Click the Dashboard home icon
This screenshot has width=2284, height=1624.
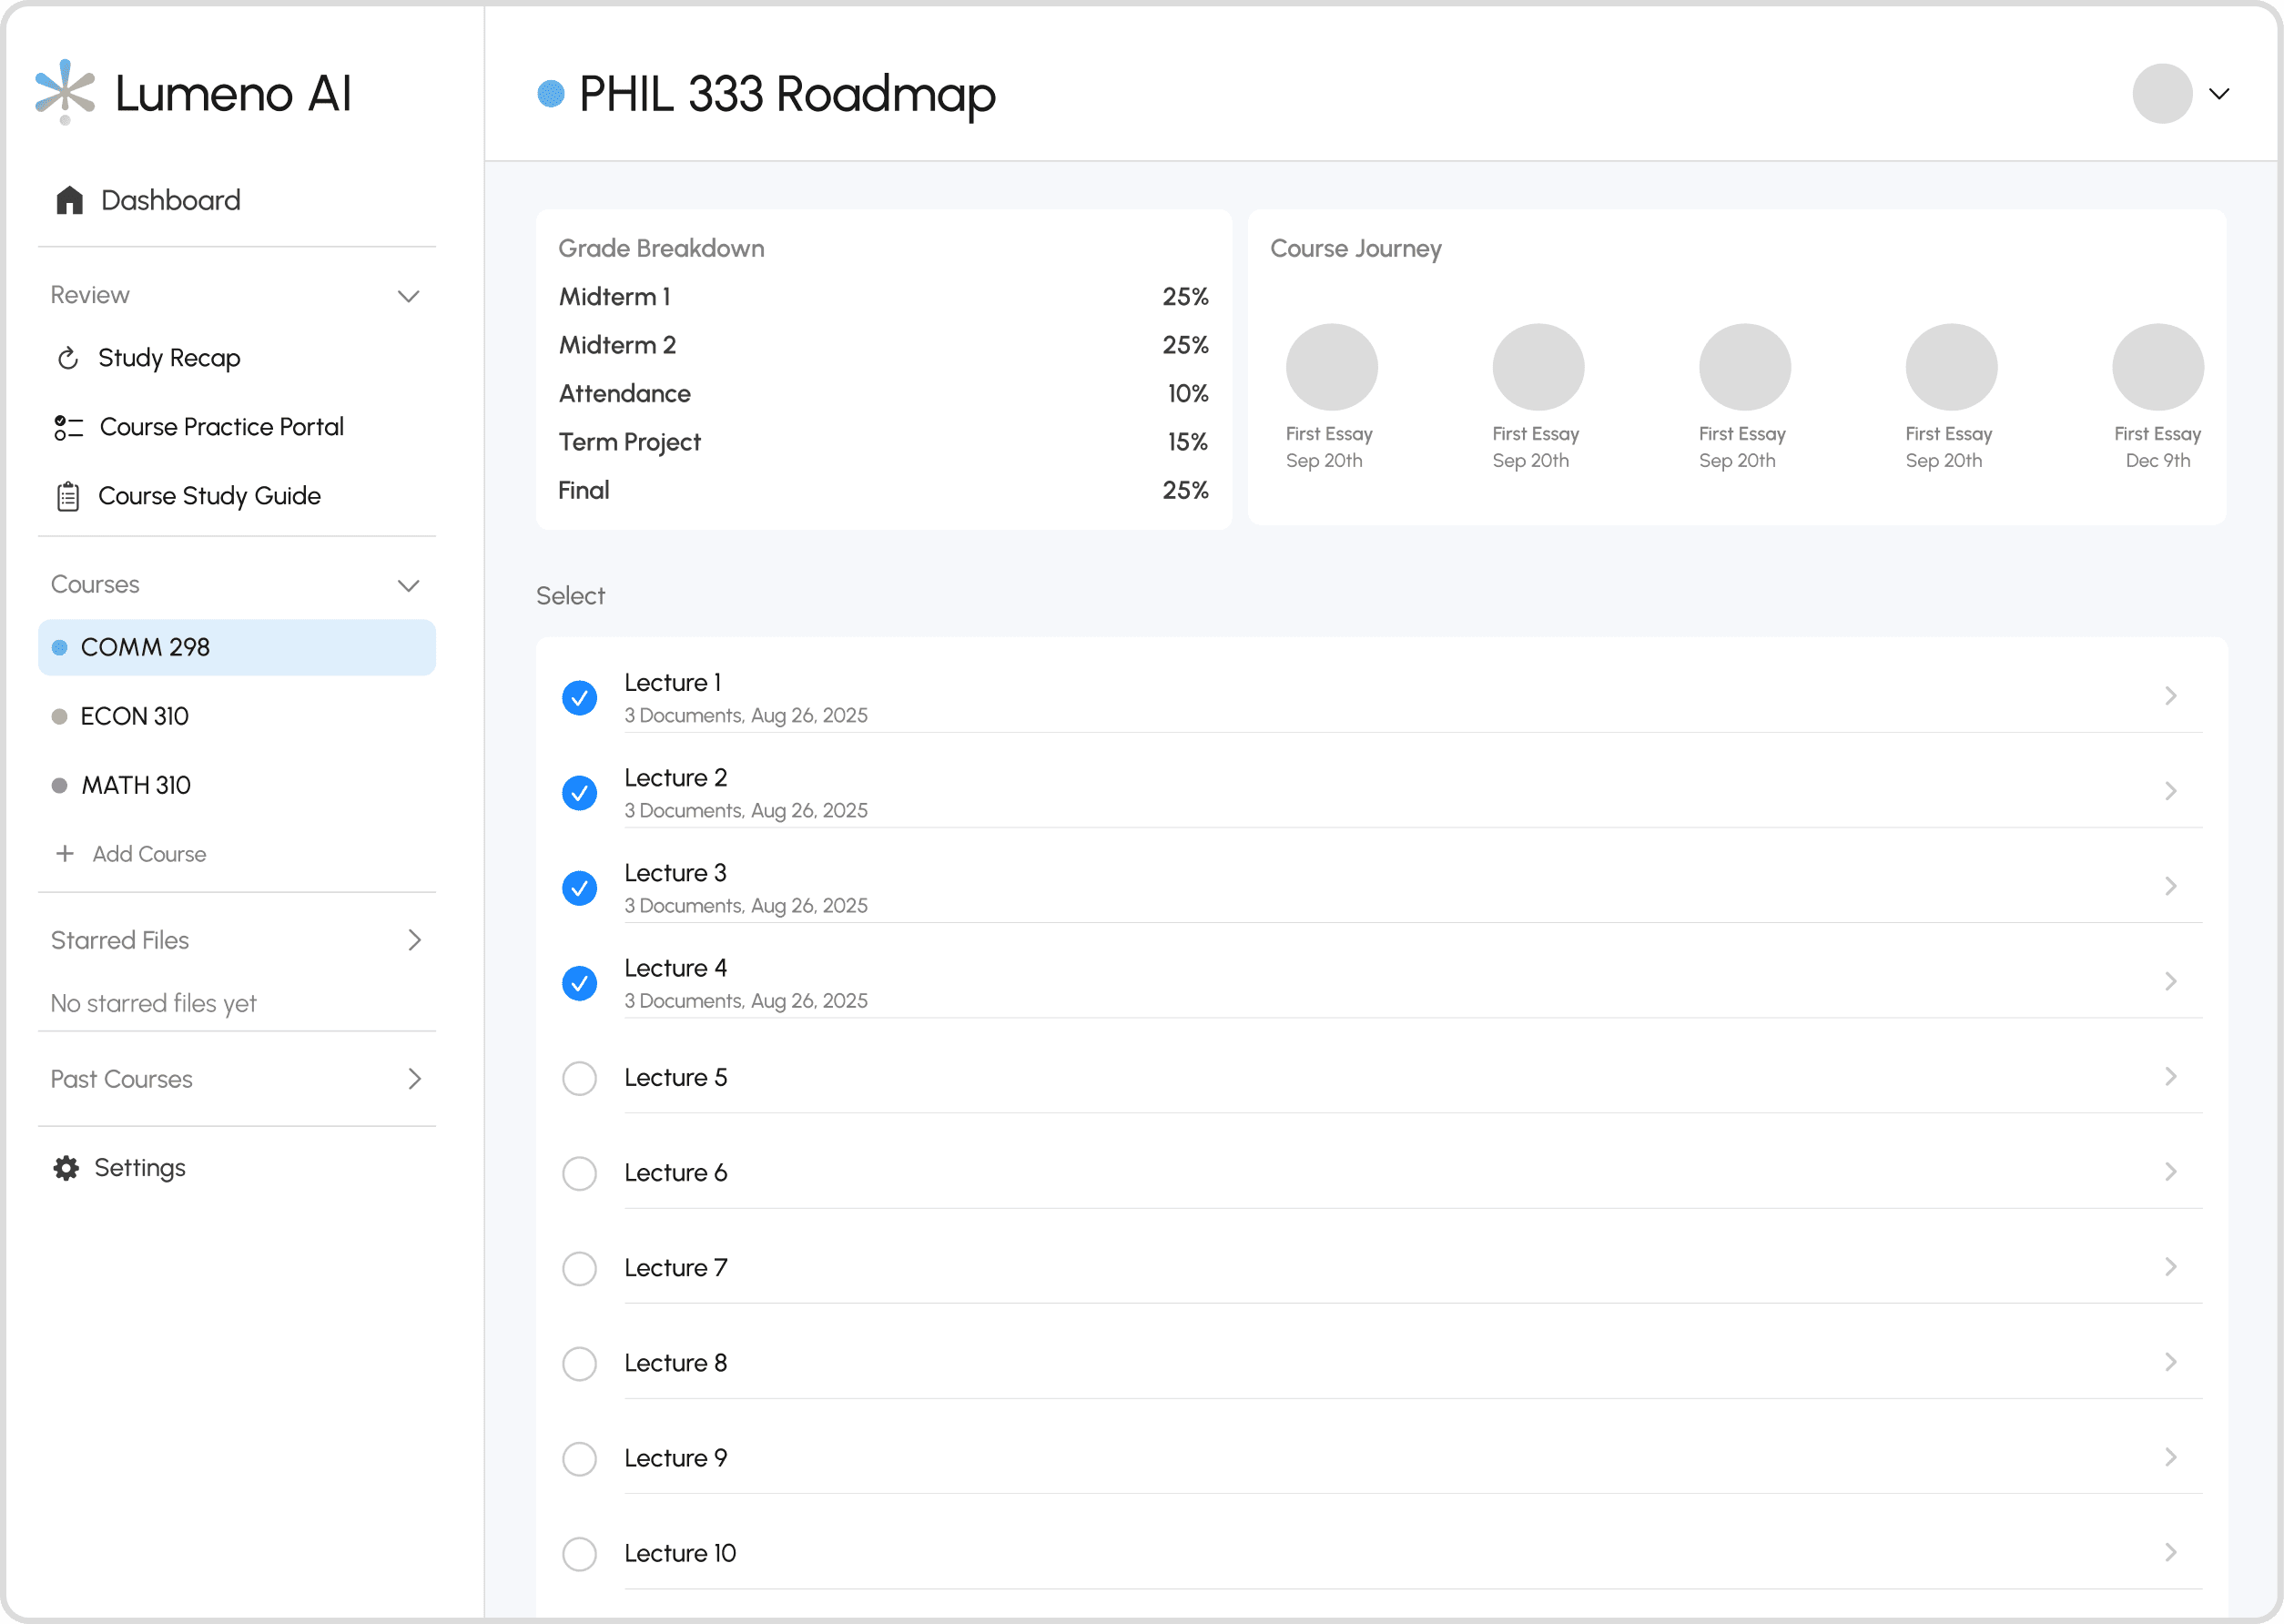pyautogui.click(x=69, y=200)
